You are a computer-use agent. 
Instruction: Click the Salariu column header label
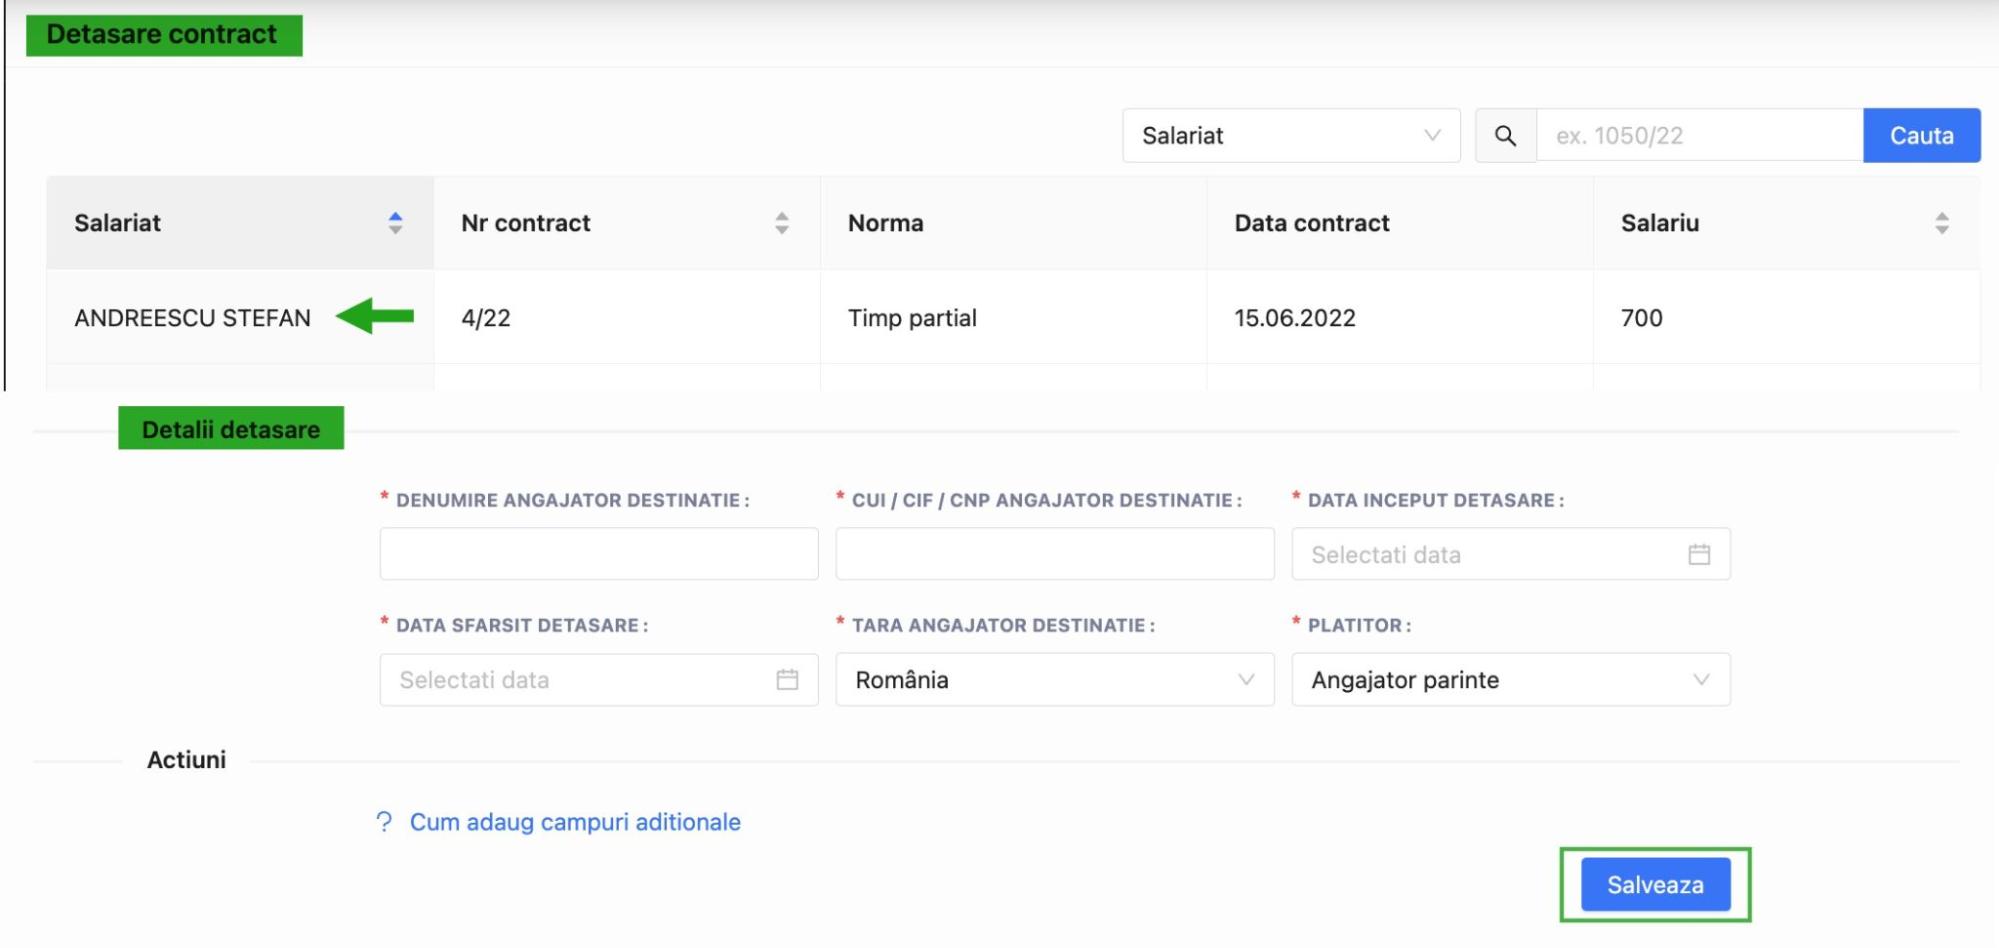(1660, 223)
